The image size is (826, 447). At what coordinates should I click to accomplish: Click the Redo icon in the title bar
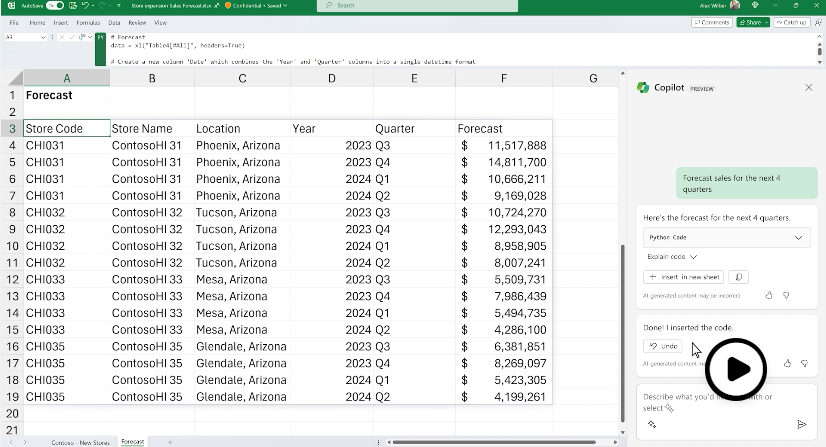pos(103,5)
